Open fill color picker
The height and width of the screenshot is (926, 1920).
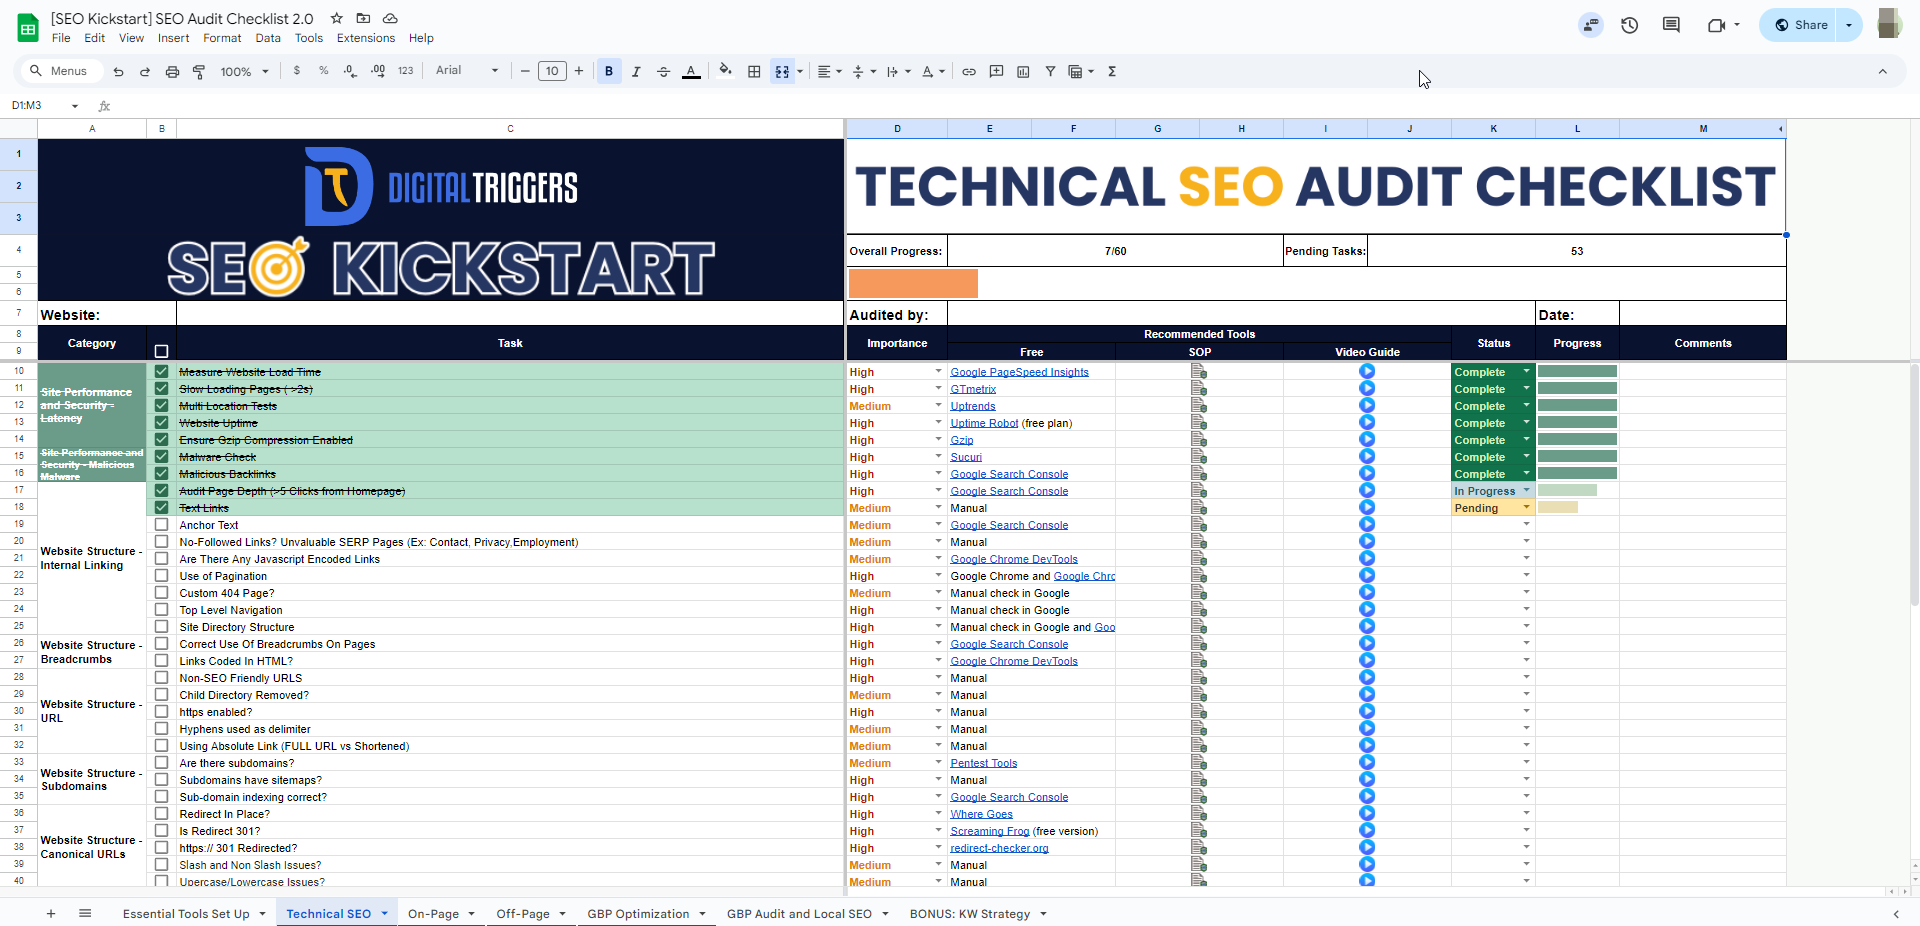tap(726, 71)
